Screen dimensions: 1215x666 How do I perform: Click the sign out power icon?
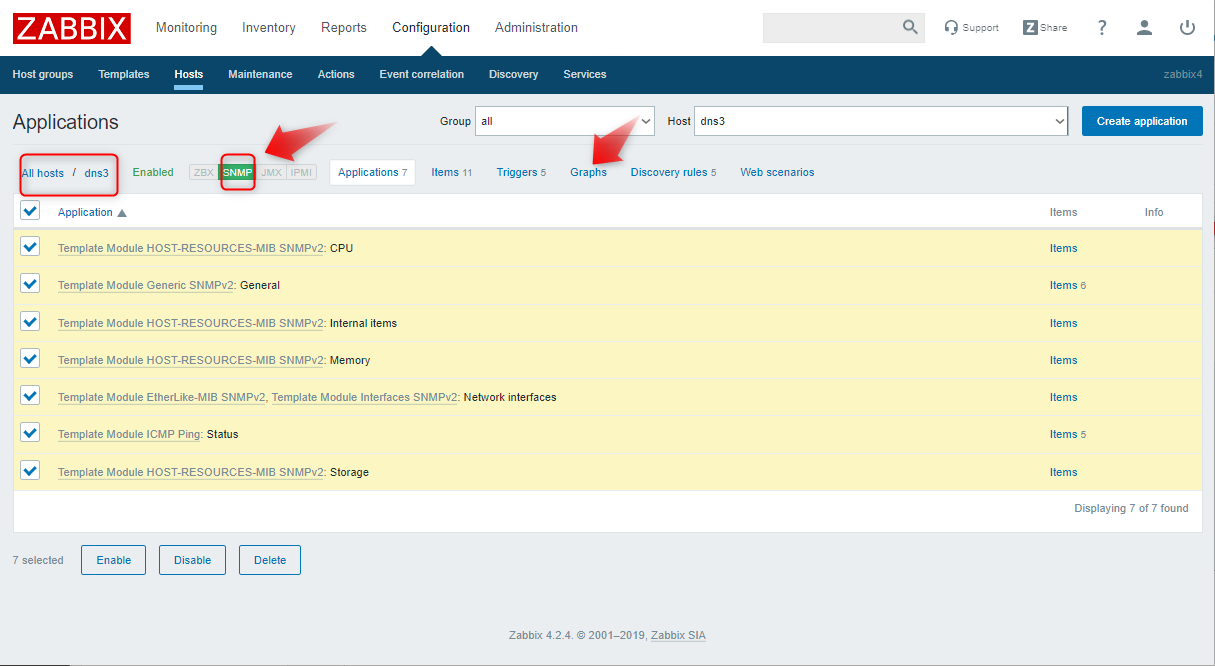pyautogui.click(x=1188, y=28)
